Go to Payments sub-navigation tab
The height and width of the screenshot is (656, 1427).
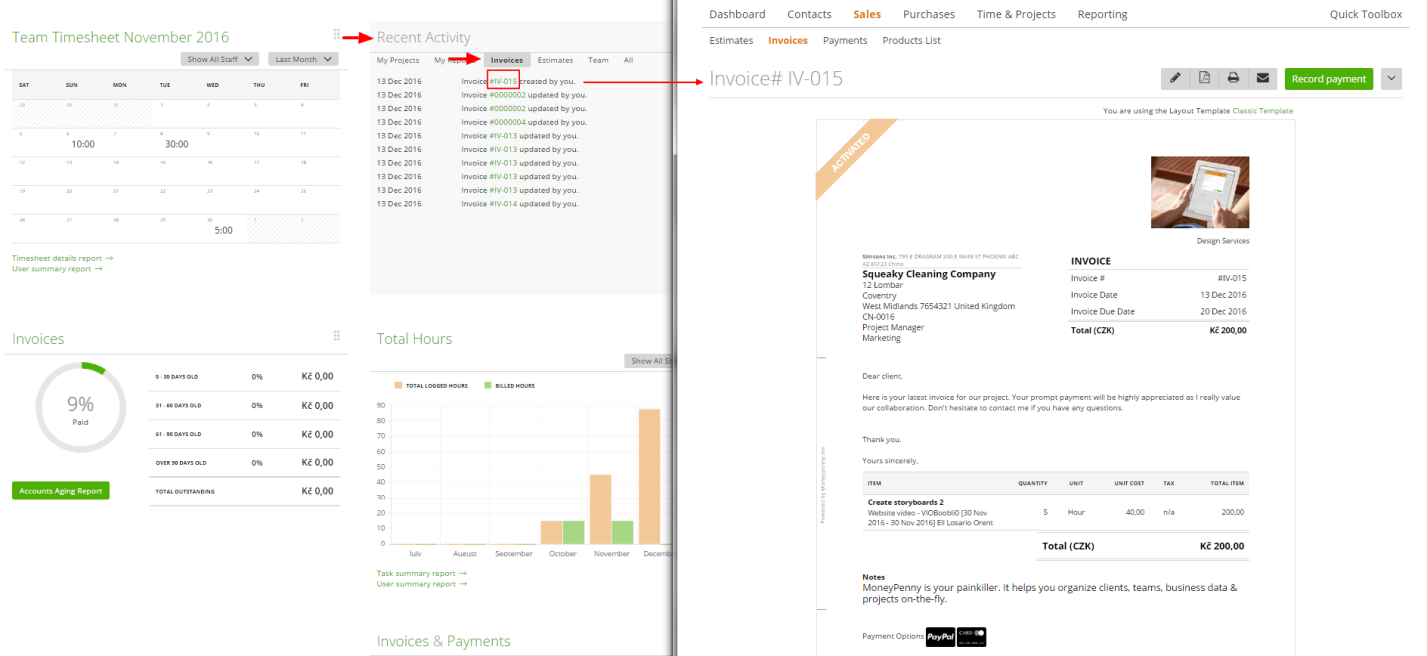[x=845, y=41]
